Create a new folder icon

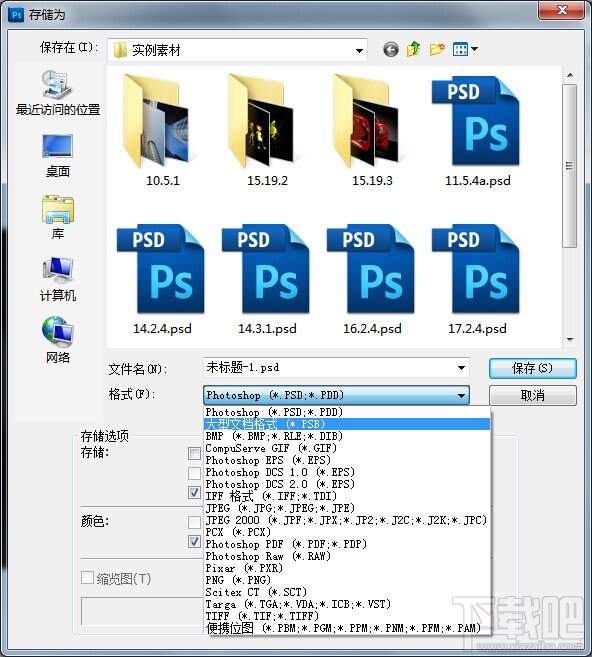pos(437,49)
